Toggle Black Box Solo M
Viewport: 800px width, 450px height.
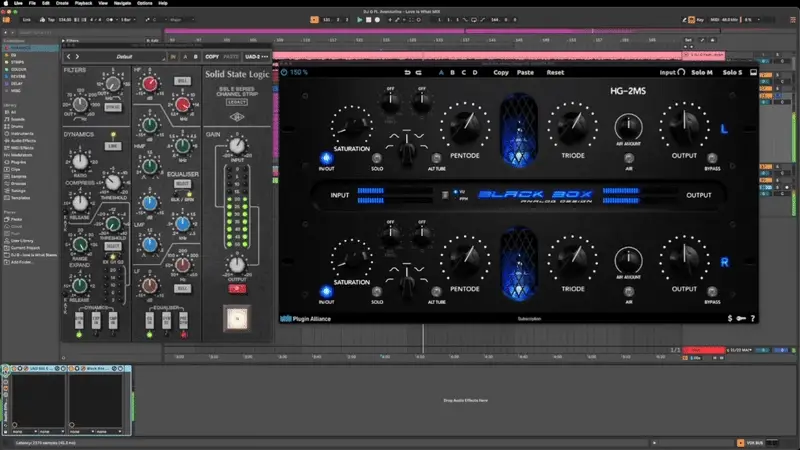tap(702, 72)
